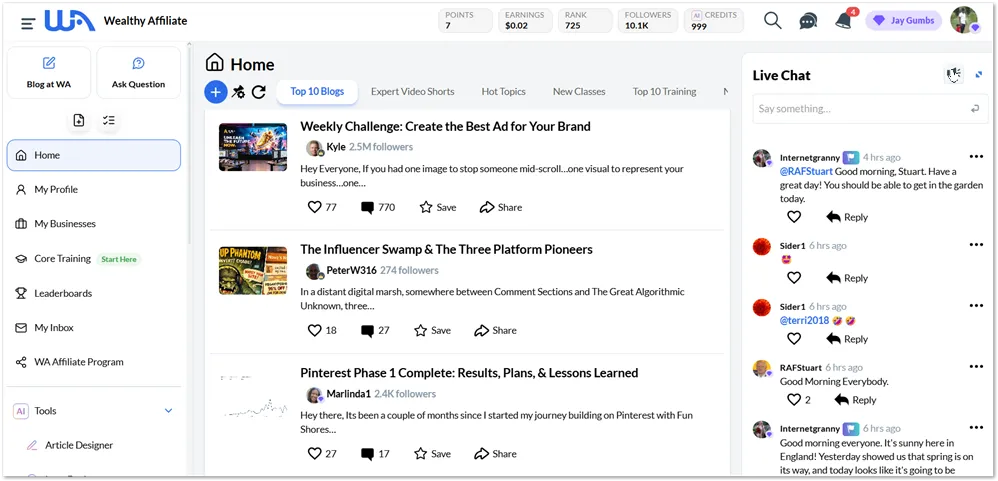Switch to the Hot Topics tab
The width and height of the screenshot is (998, 481).
tap(503, 92)
